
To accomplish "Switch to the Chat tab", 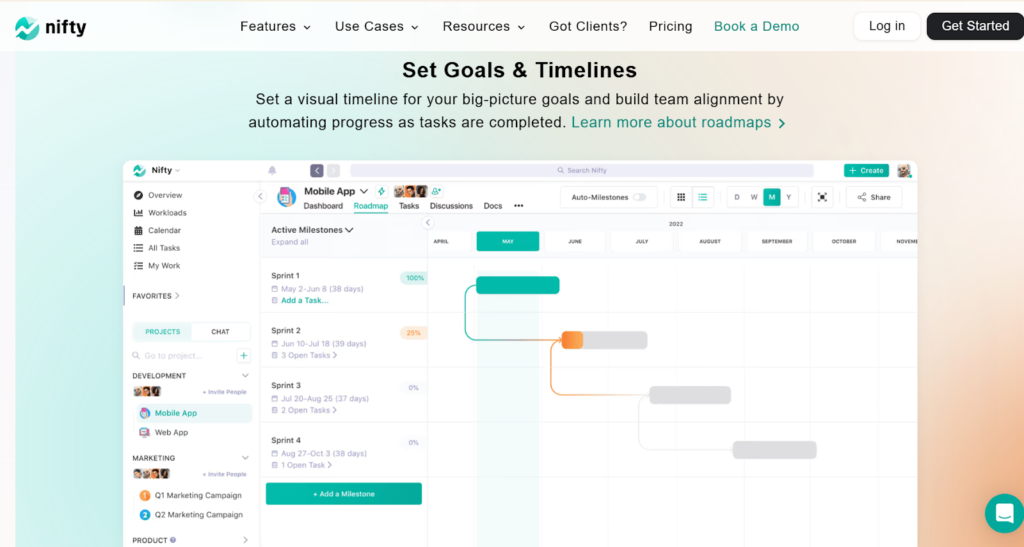I will pos(220,331).
